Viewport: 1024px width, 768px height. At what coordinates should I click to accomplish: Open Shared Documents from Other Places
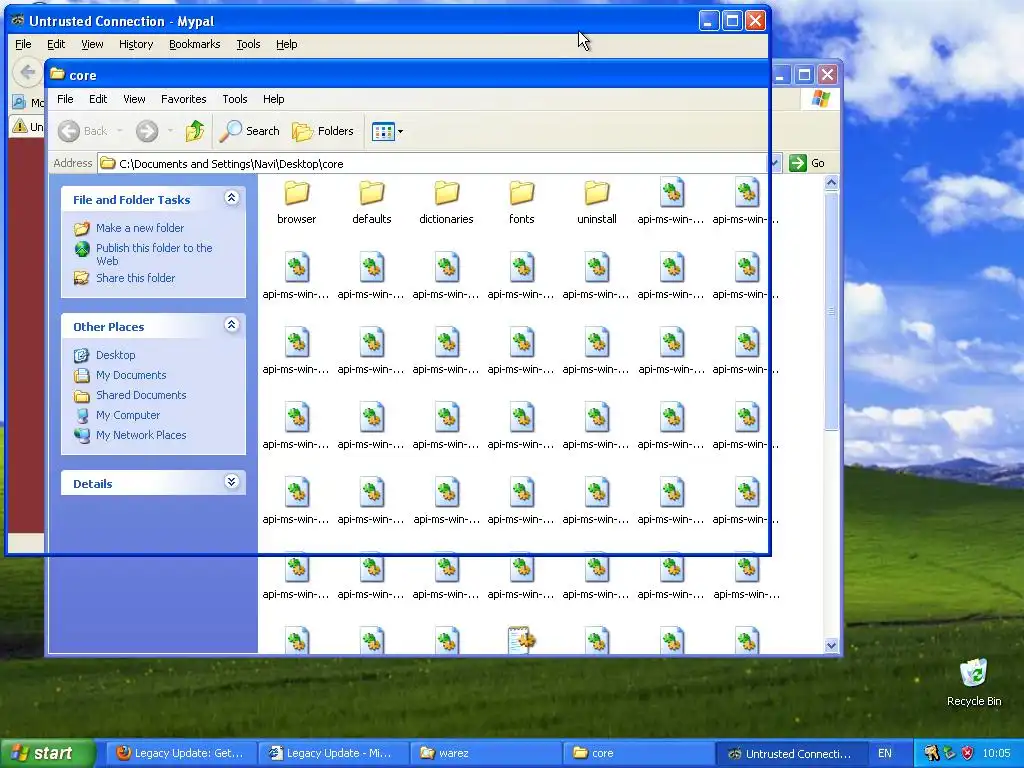(x=141, y=395)
